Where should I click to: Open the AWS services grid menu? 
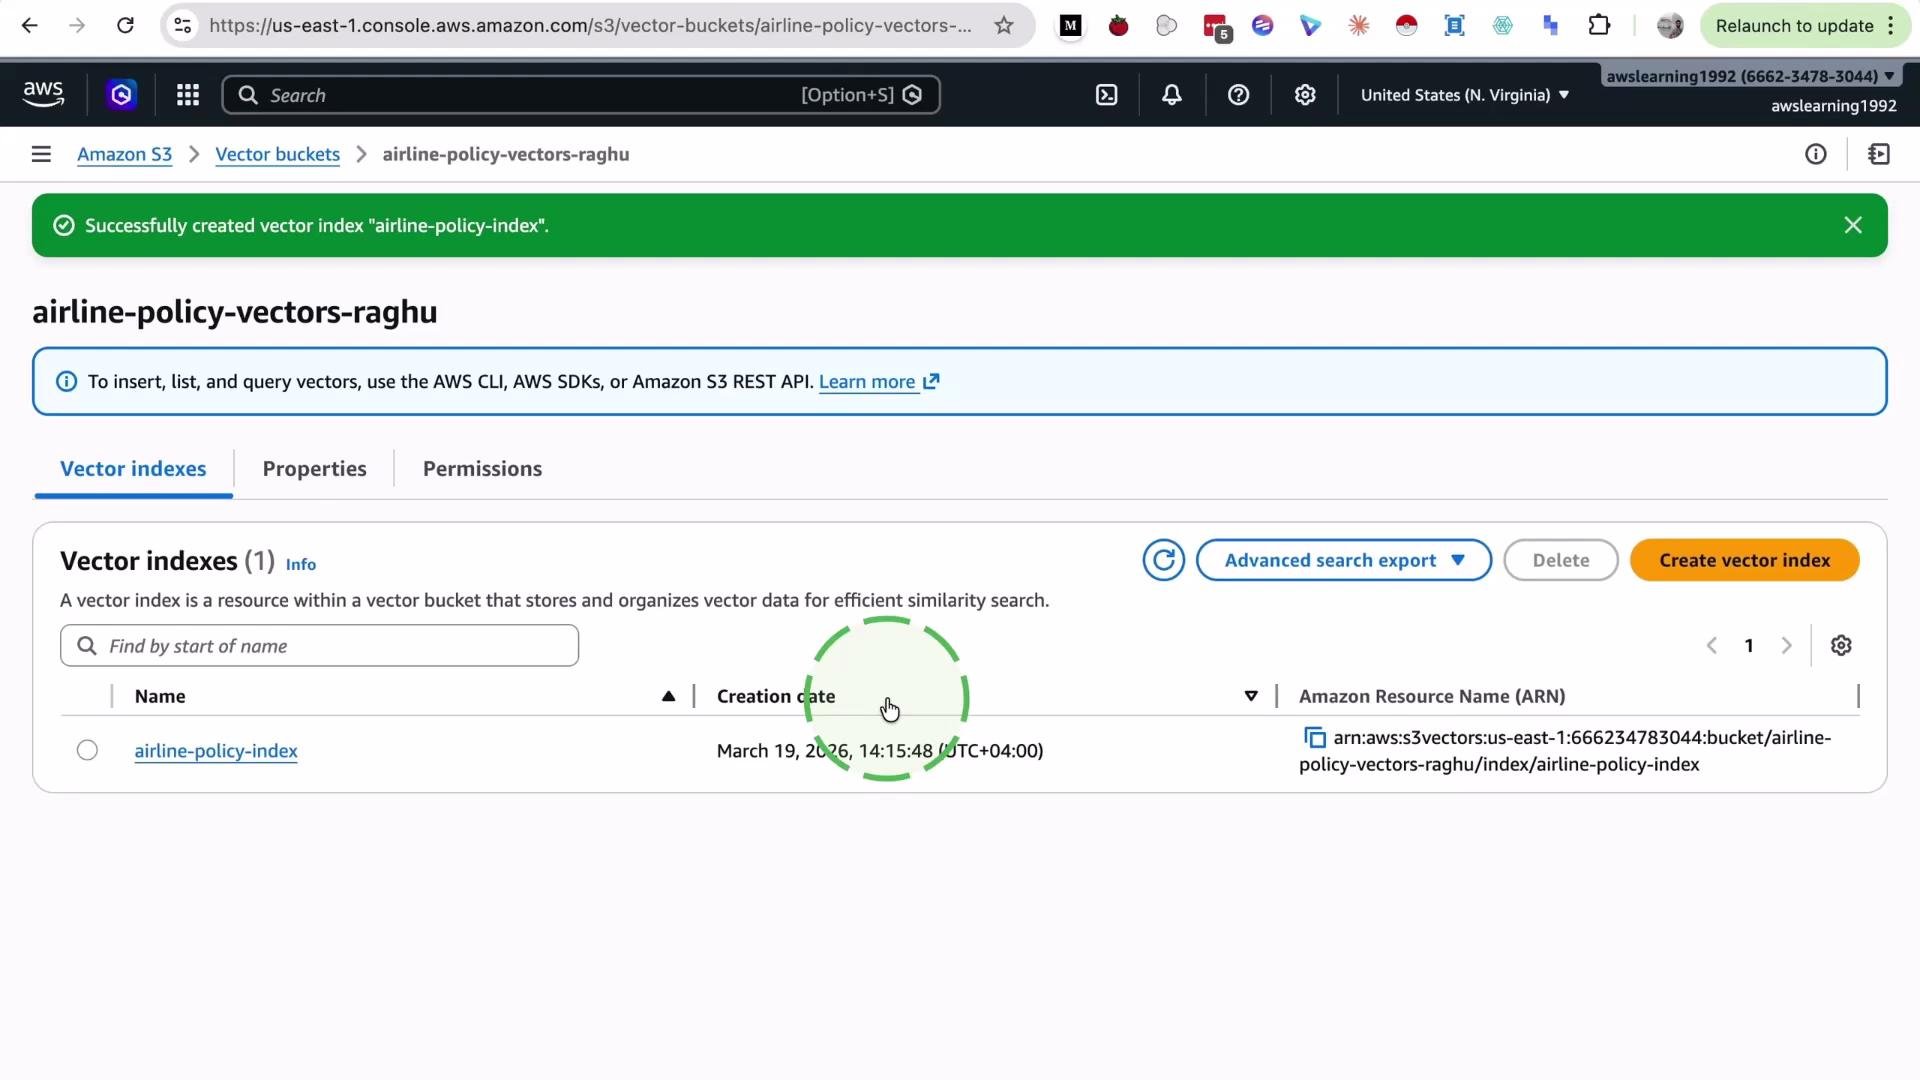(188, 95)
